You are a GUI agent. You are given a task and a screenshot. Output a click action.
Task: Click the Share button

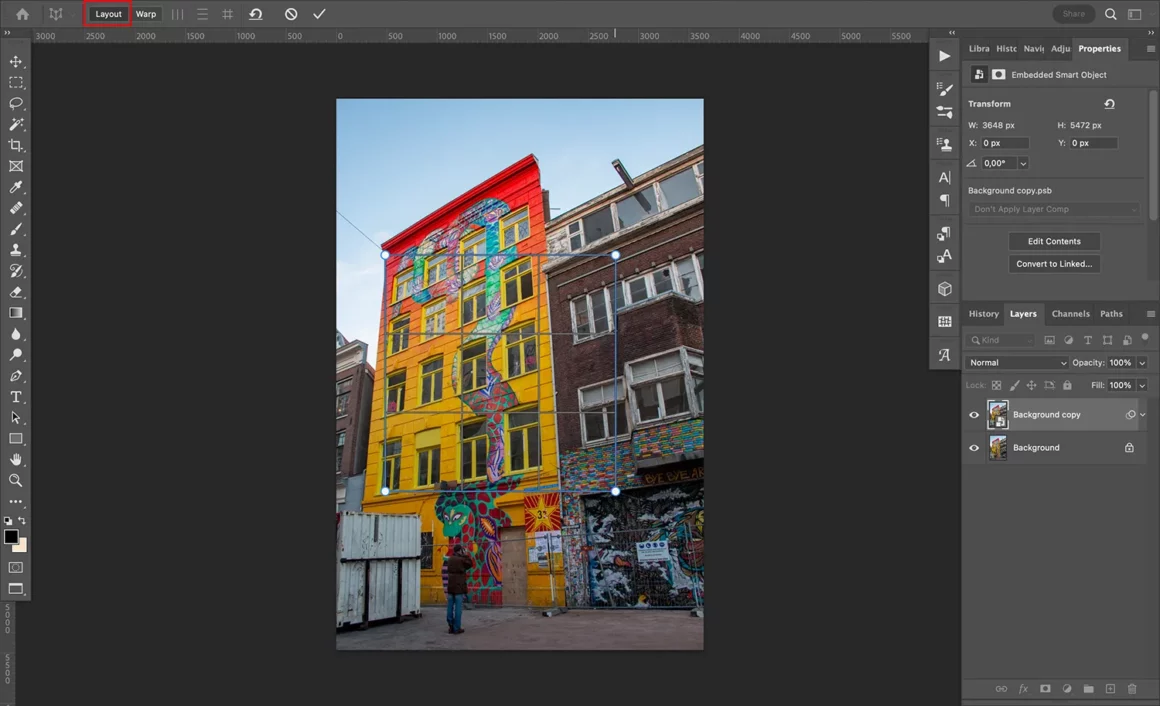(x=1073, y=14)
